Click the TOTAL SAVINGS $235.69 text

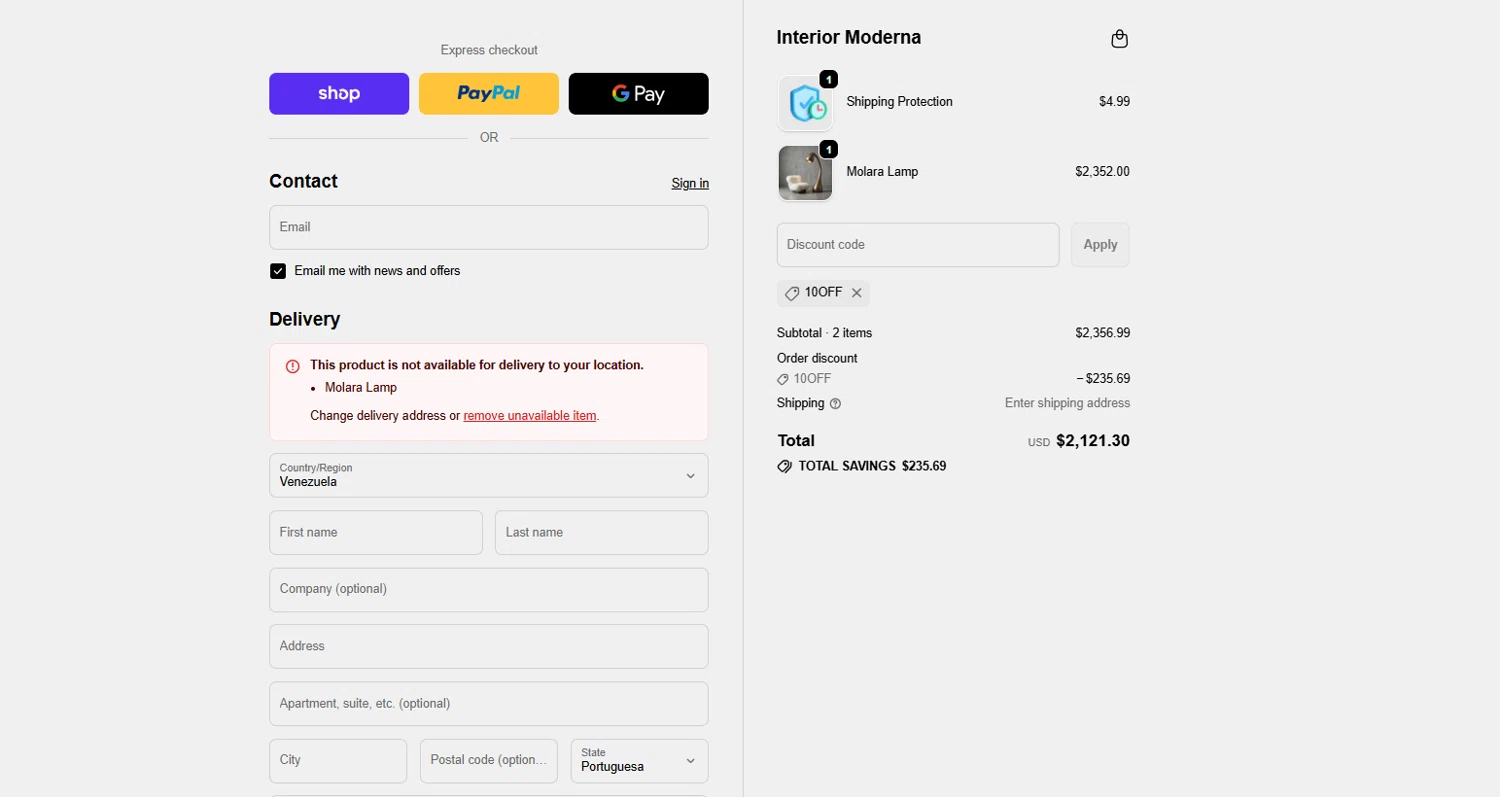[x=872, y=466]
